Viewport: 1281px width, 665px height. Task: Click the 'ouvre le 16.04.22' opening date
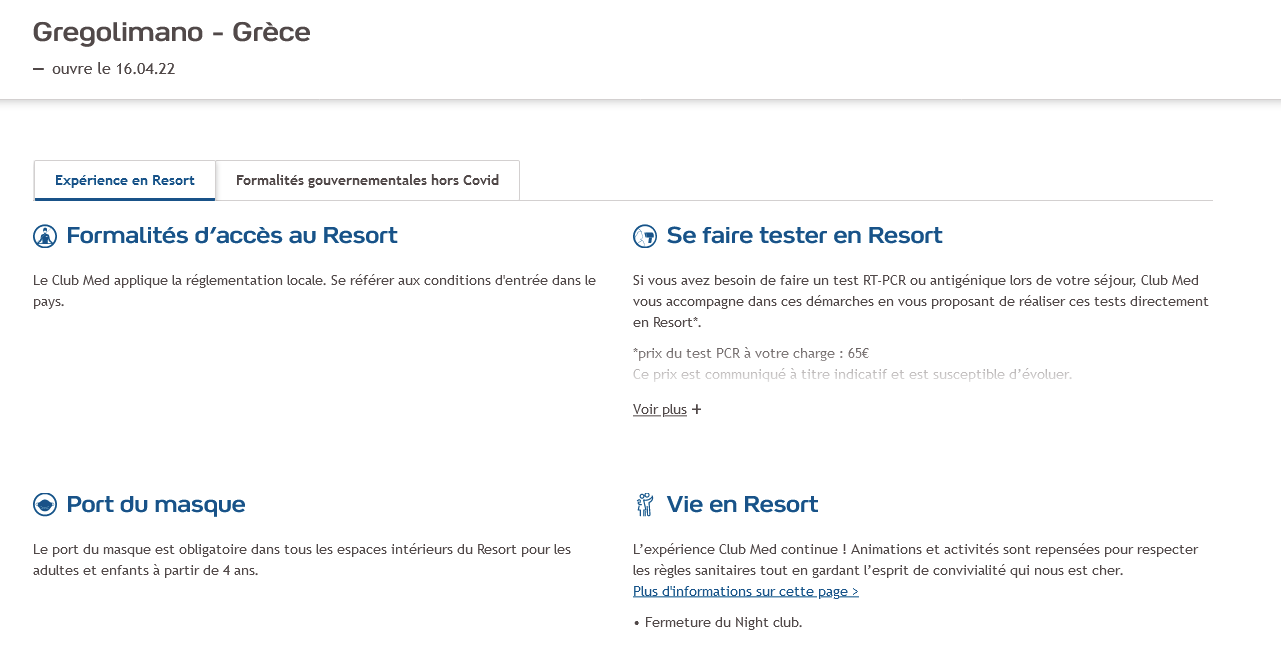tap(114, 69)
